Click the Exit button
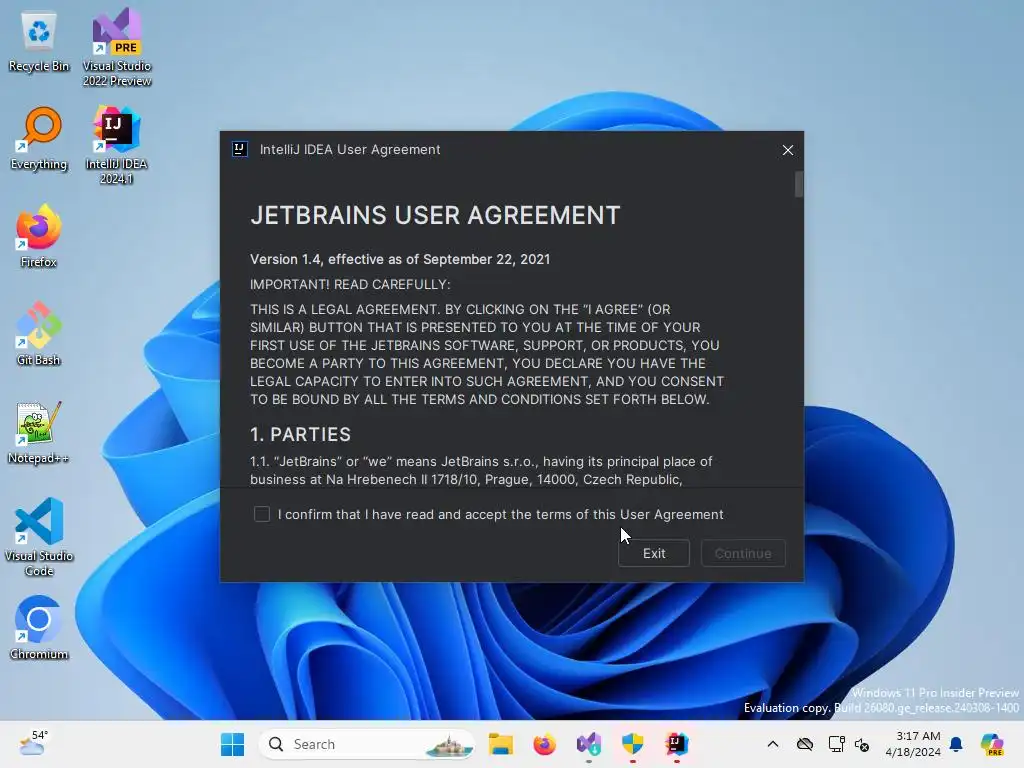 click(654, 553)
